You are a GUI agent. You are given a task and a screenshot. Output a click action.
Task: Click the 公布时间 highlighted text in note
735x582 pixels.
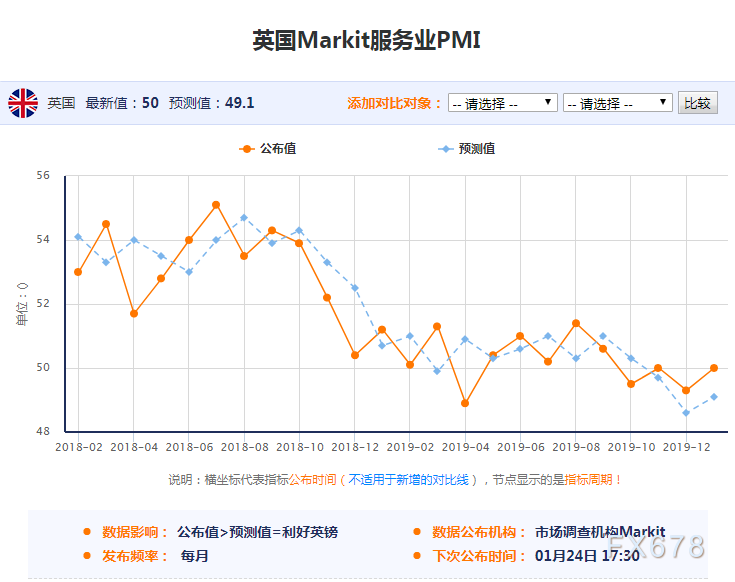(x=313, y=480)
